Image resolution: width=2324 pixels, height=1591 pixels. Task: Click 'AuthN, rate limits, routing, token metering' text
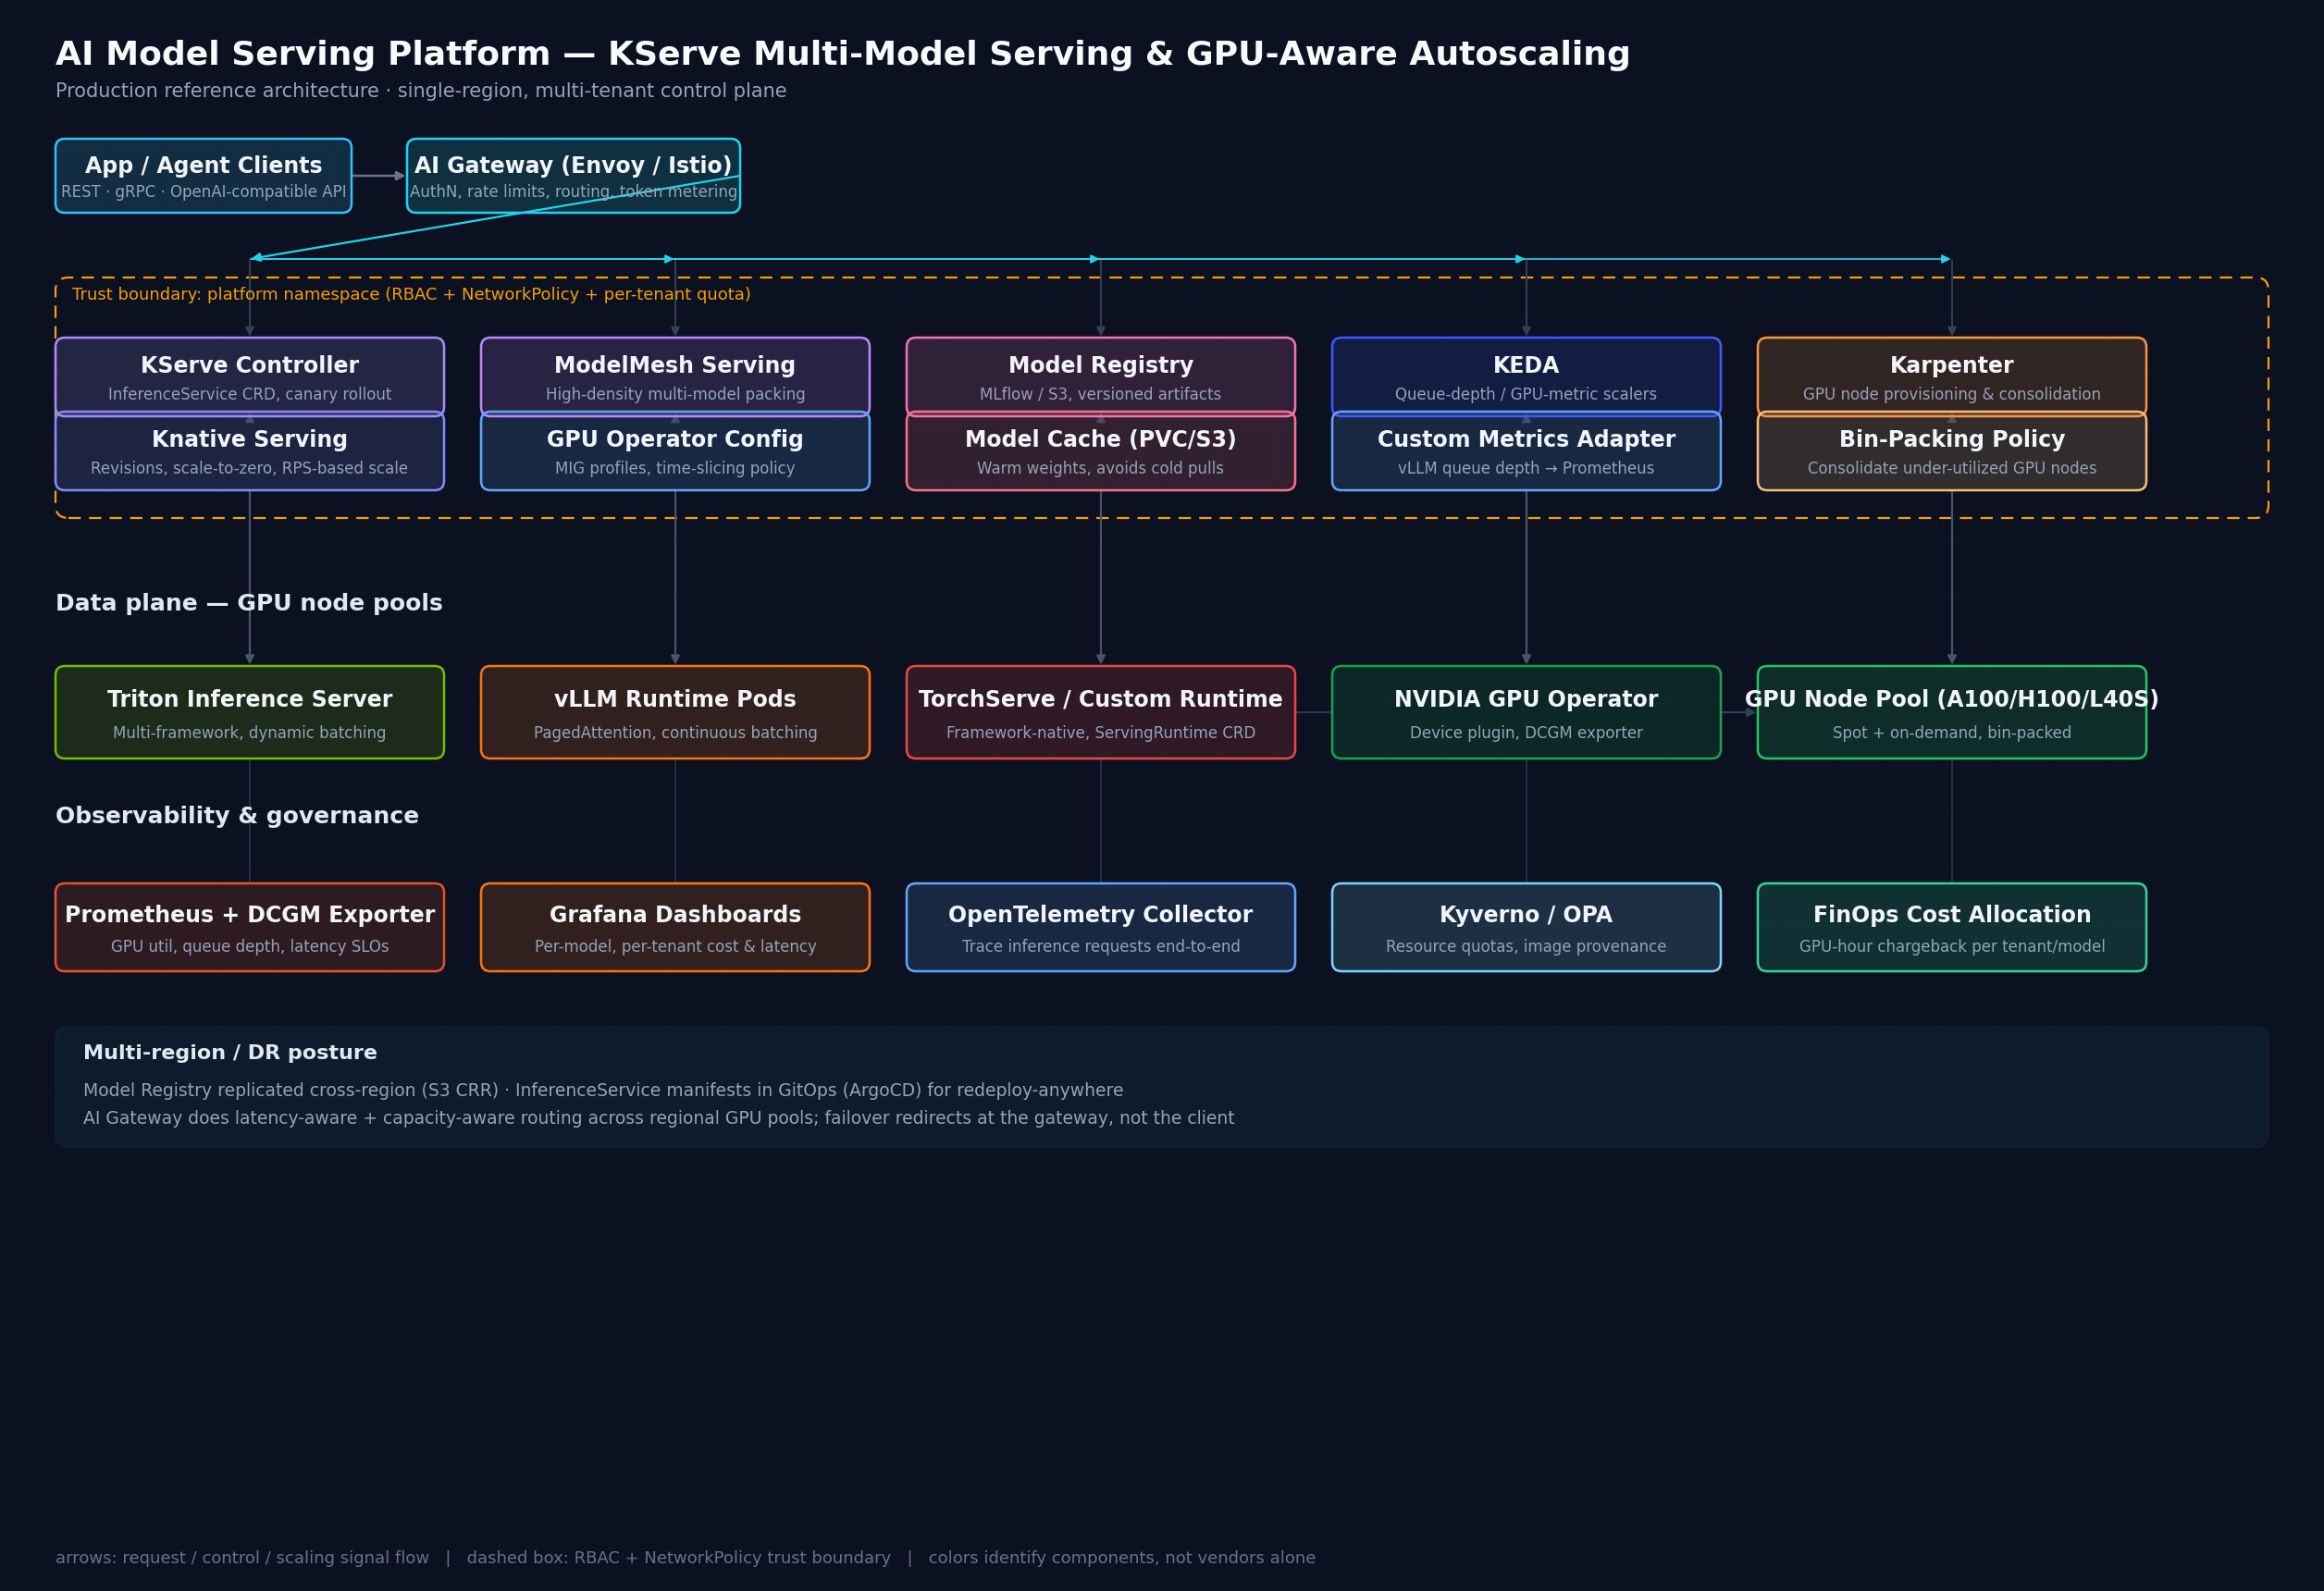573,191
